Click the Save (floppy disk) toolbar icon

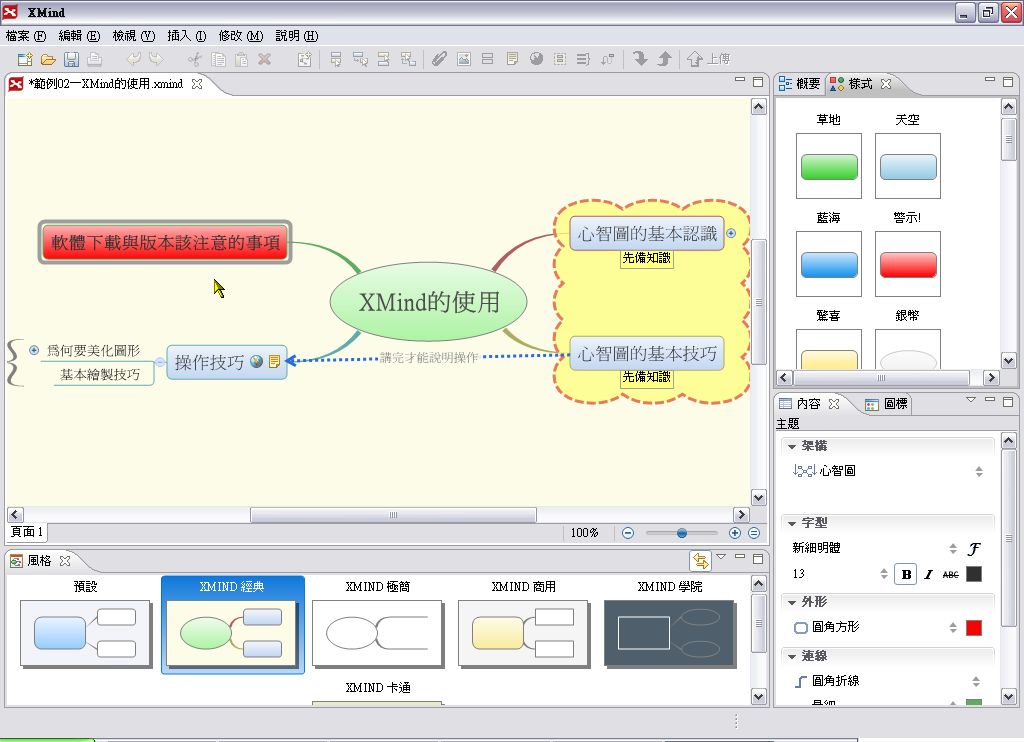[x=72, y=59]
